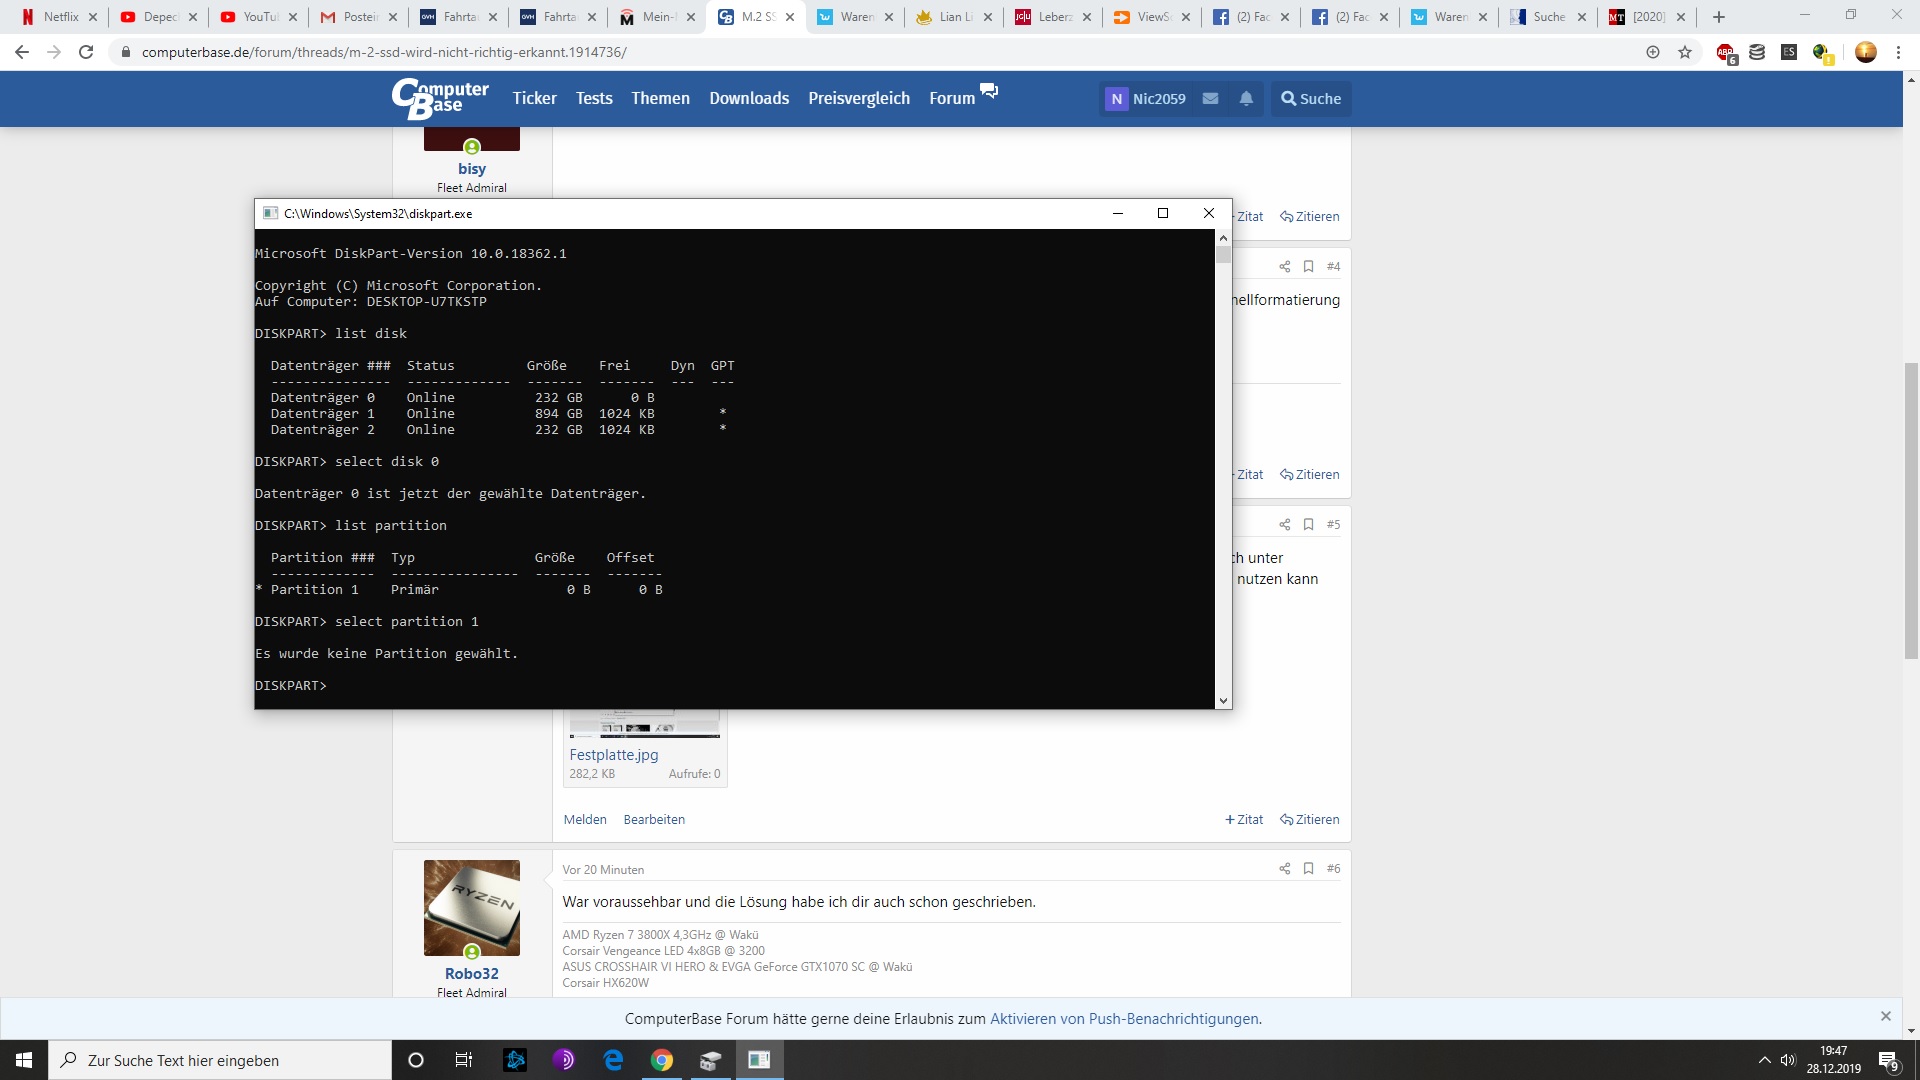
Task: Open the messages envelope icon next to Nic2059
Action: [x=1210, y=98]
